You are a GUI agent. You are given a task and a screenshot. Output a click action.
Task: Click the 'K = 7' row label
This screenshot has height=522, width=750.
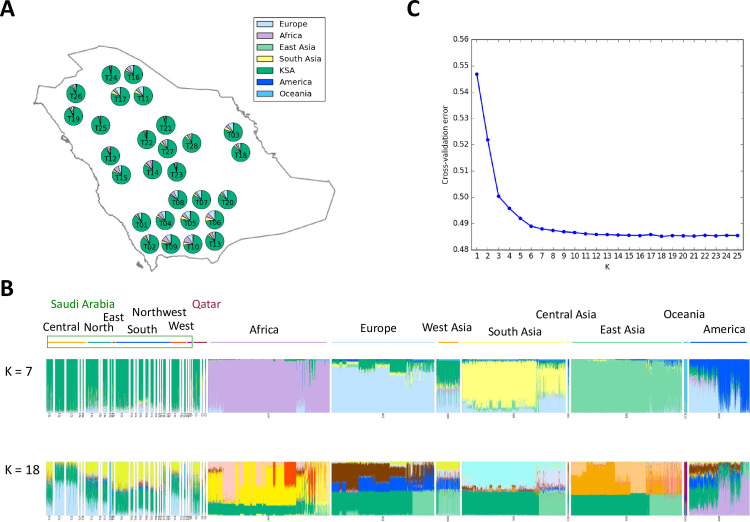(x=19, y=371)
